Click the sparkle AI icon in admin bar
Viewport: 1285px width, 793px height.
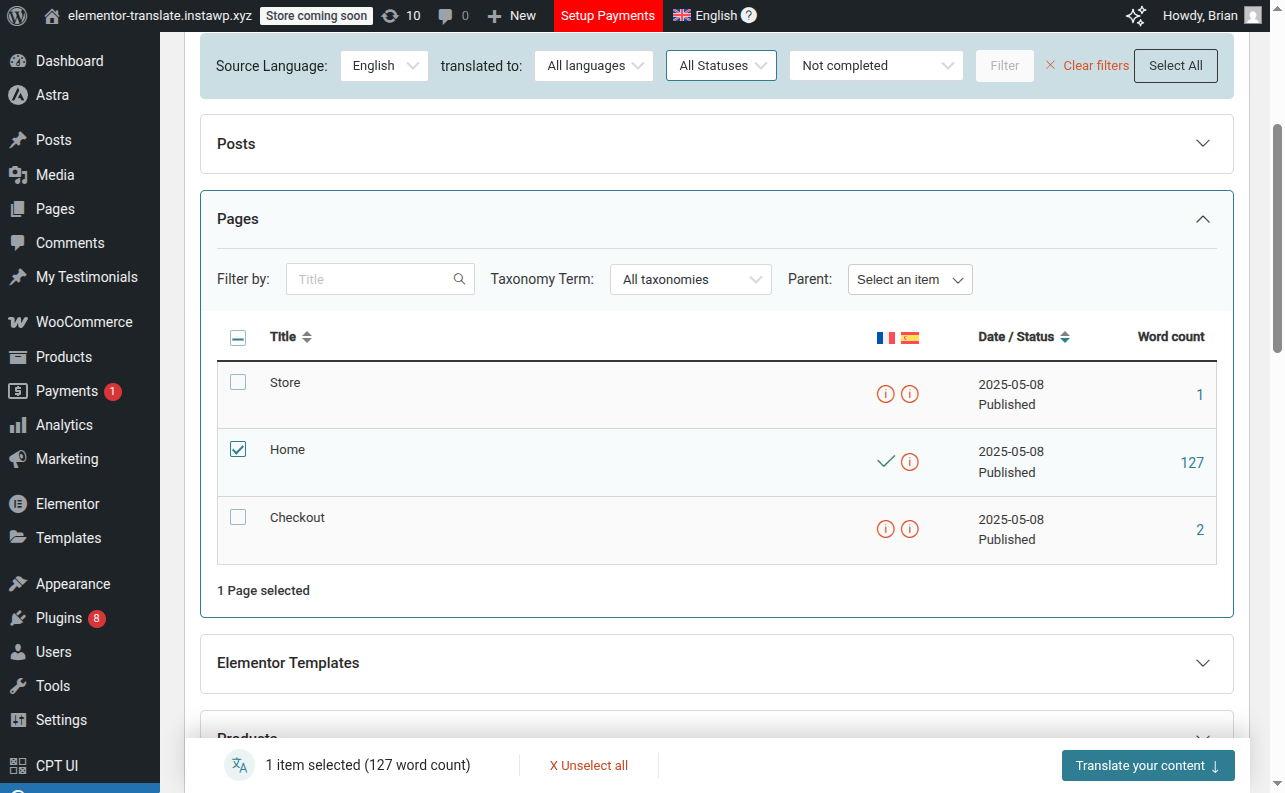coord(1136,16)
